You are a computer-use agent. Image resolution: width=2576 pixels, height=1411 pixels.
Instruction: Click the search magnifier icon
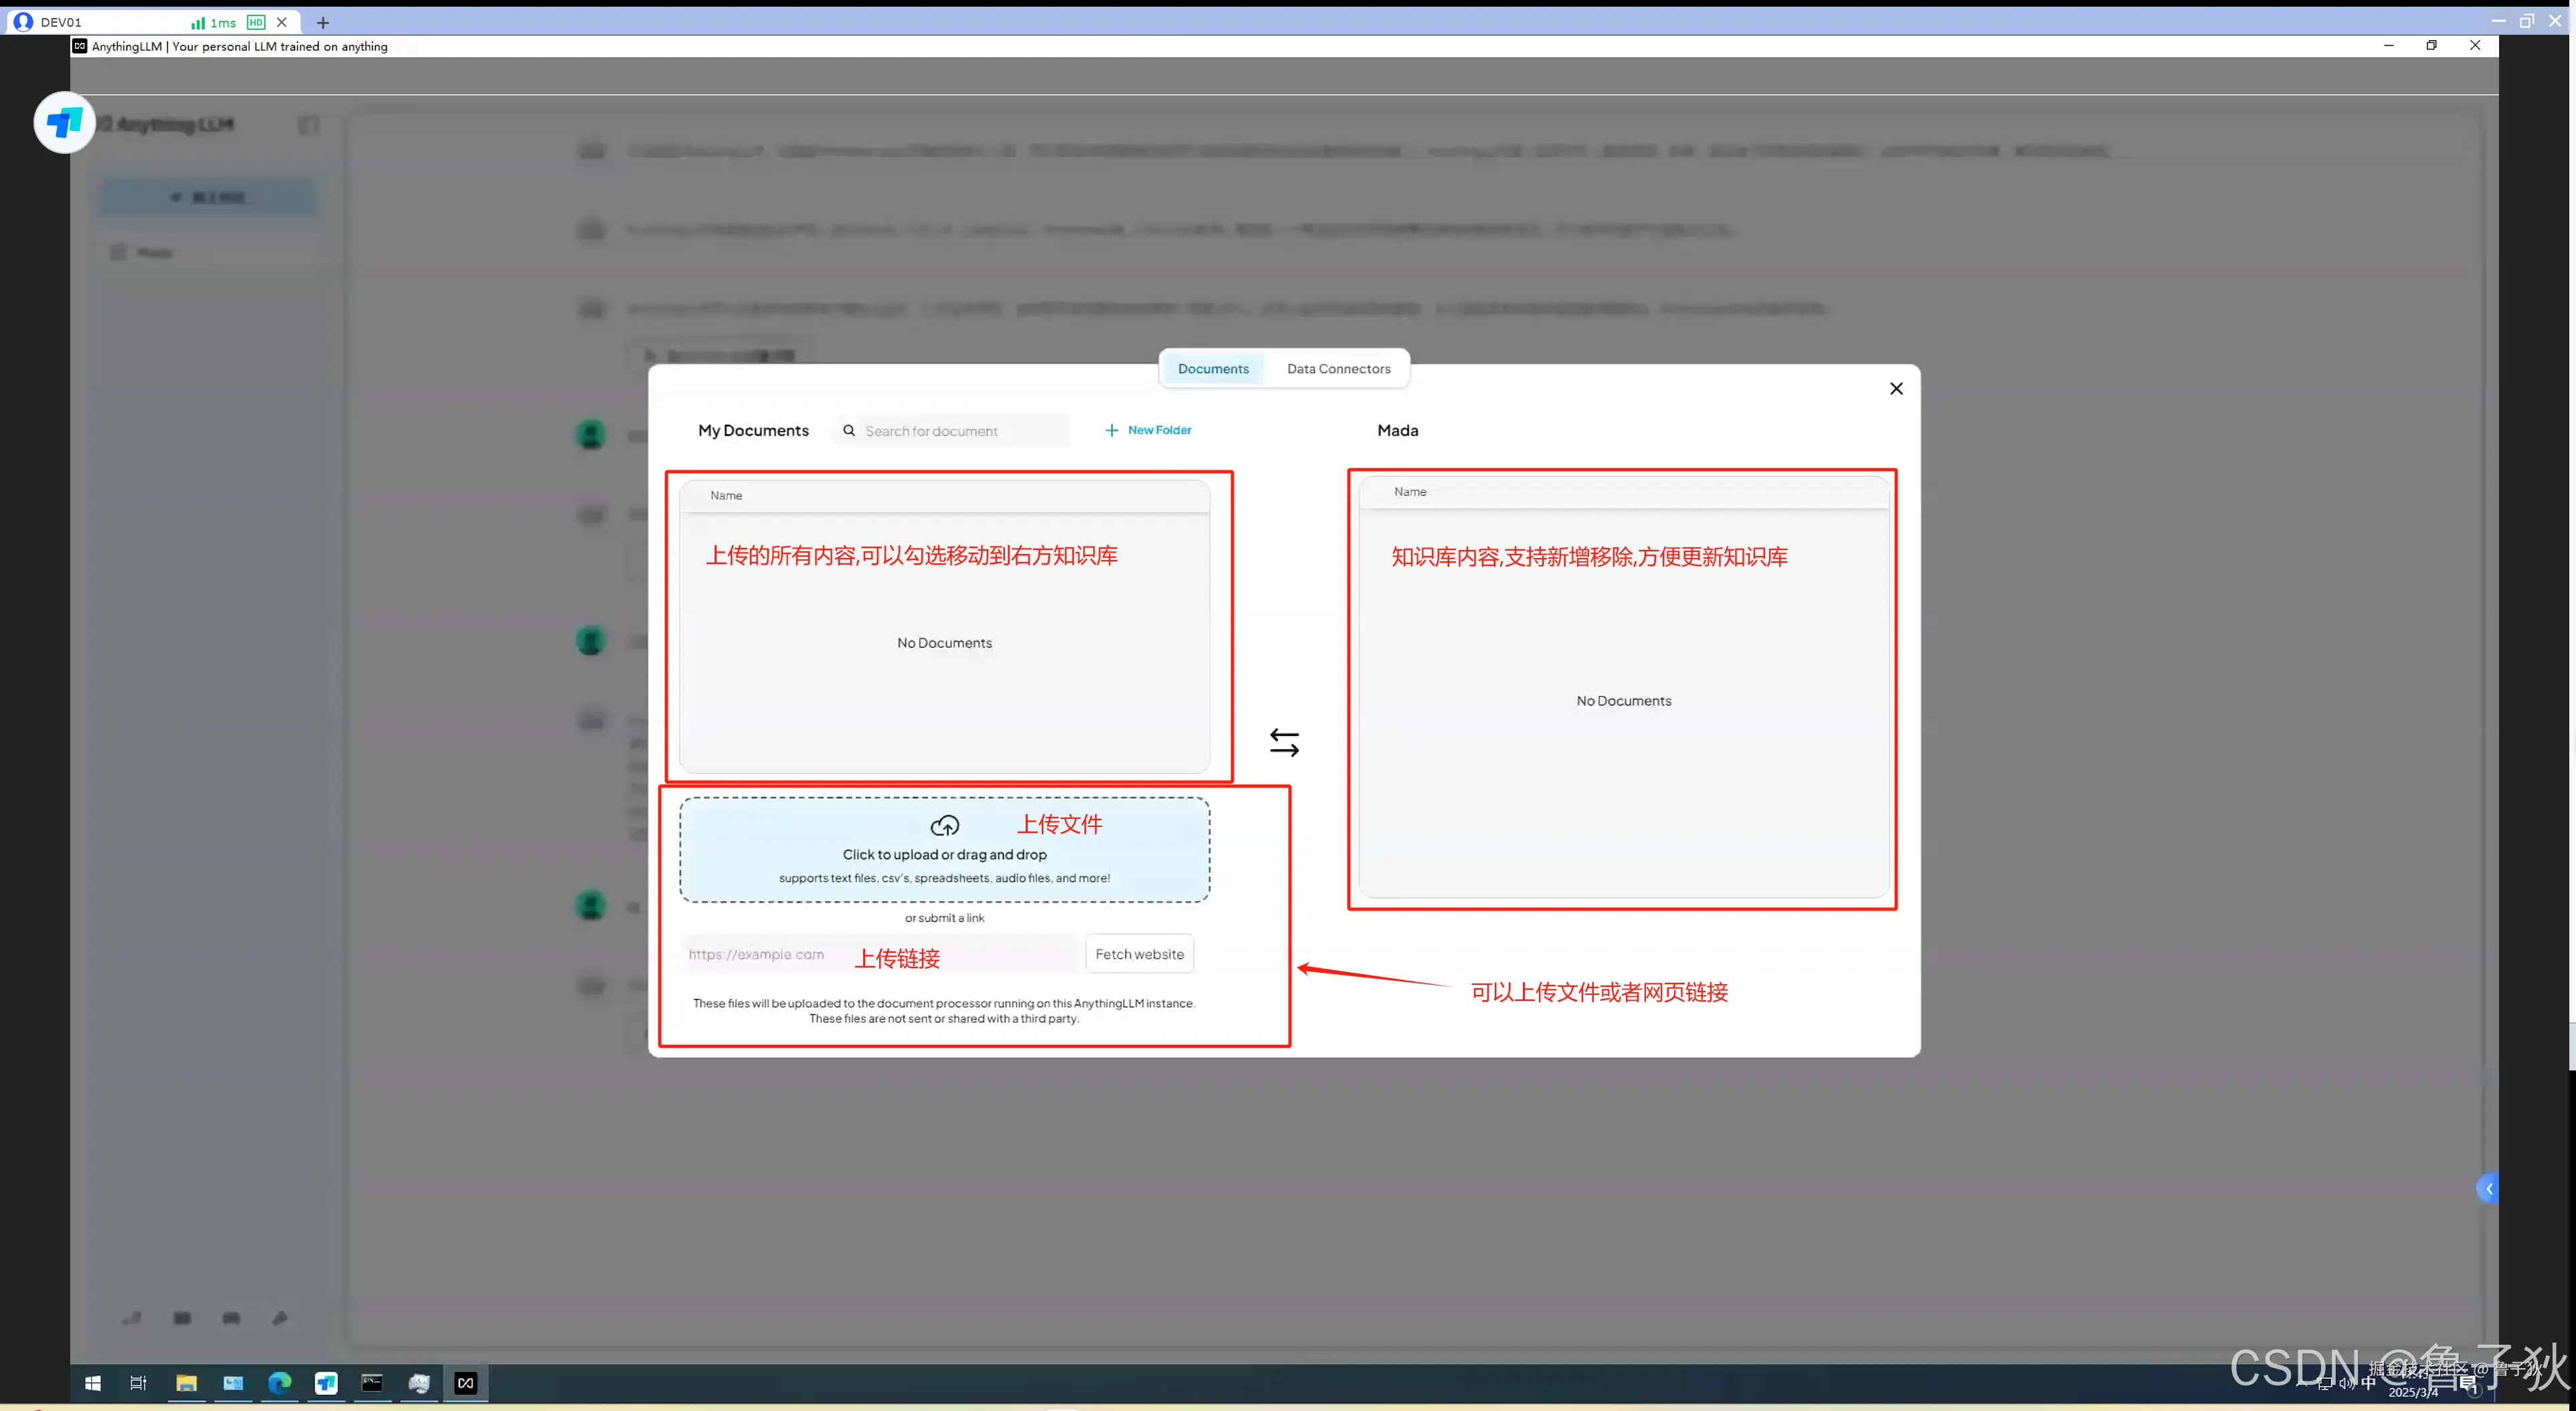click(848, 430)
